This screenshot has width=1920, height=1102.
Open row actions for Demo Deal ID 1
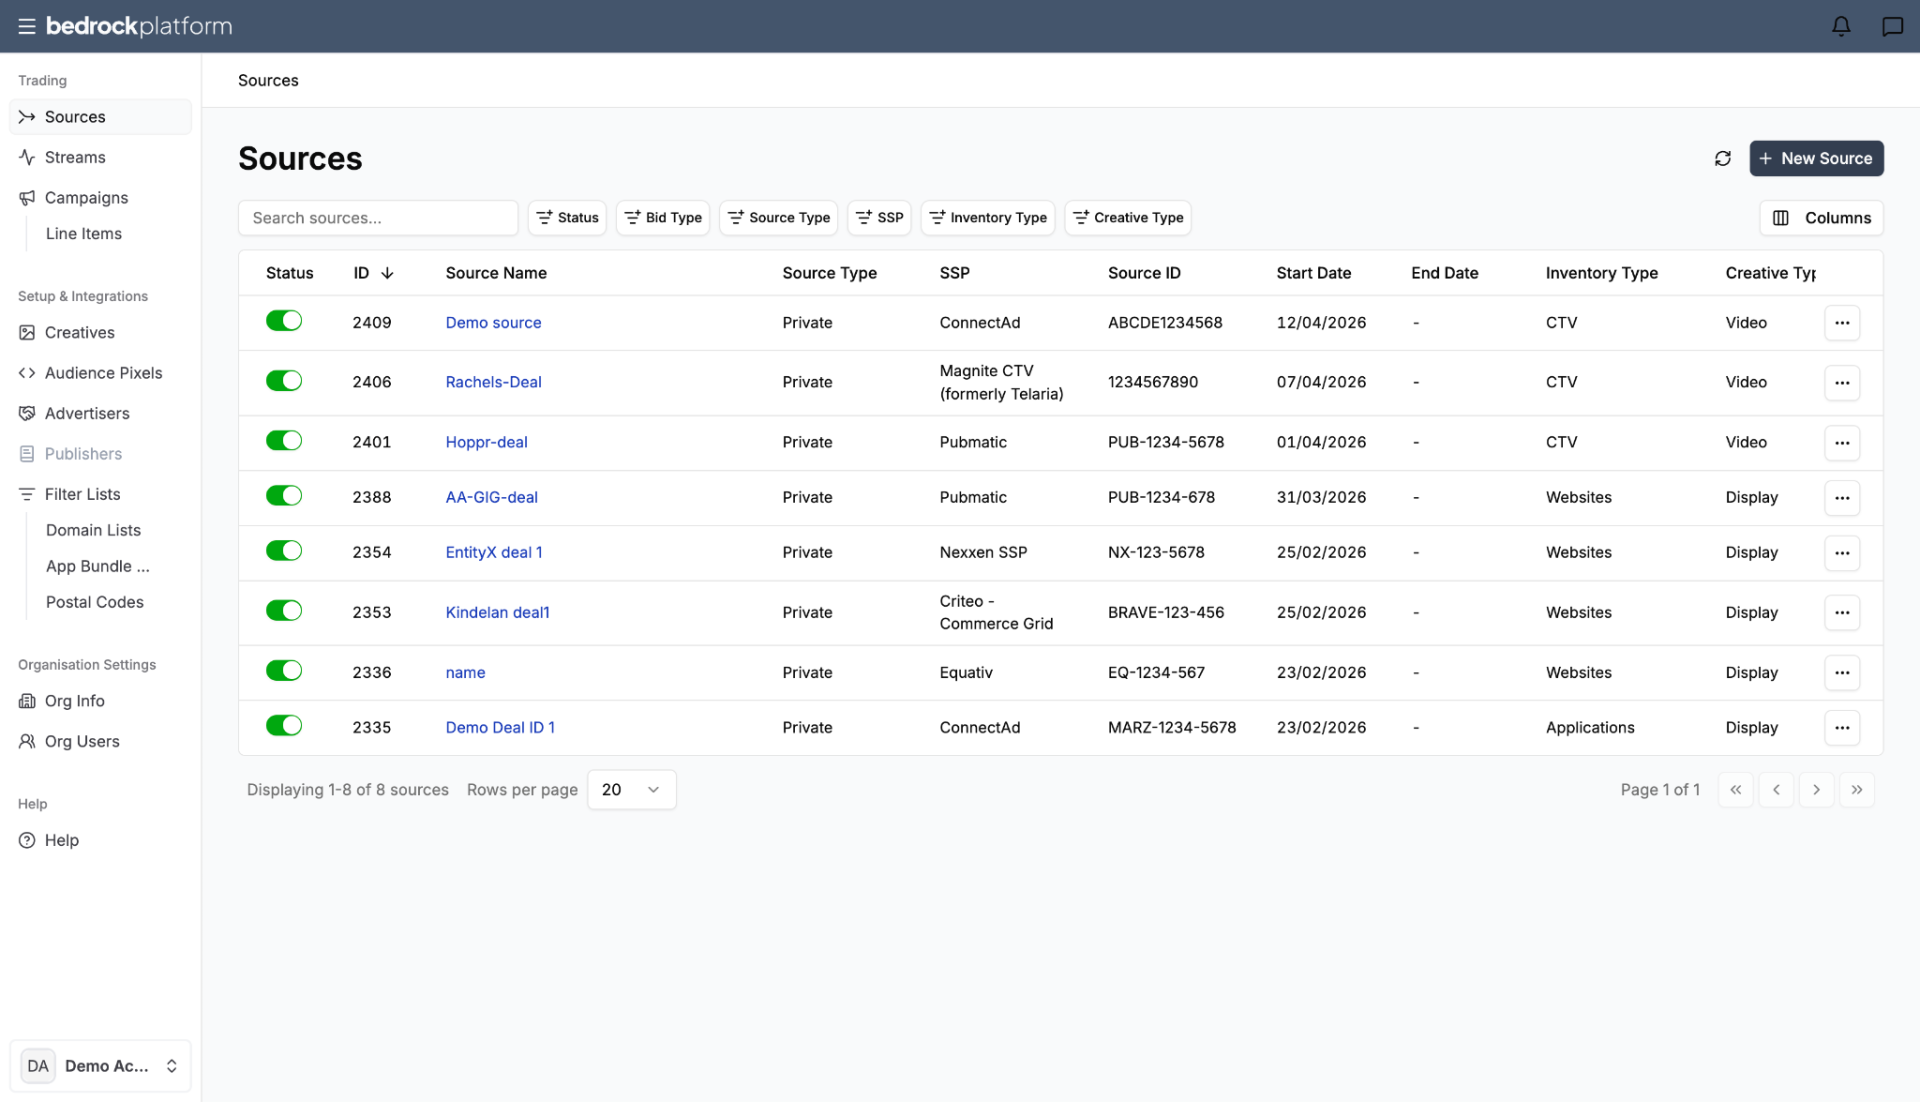(x=1842, y=727)
